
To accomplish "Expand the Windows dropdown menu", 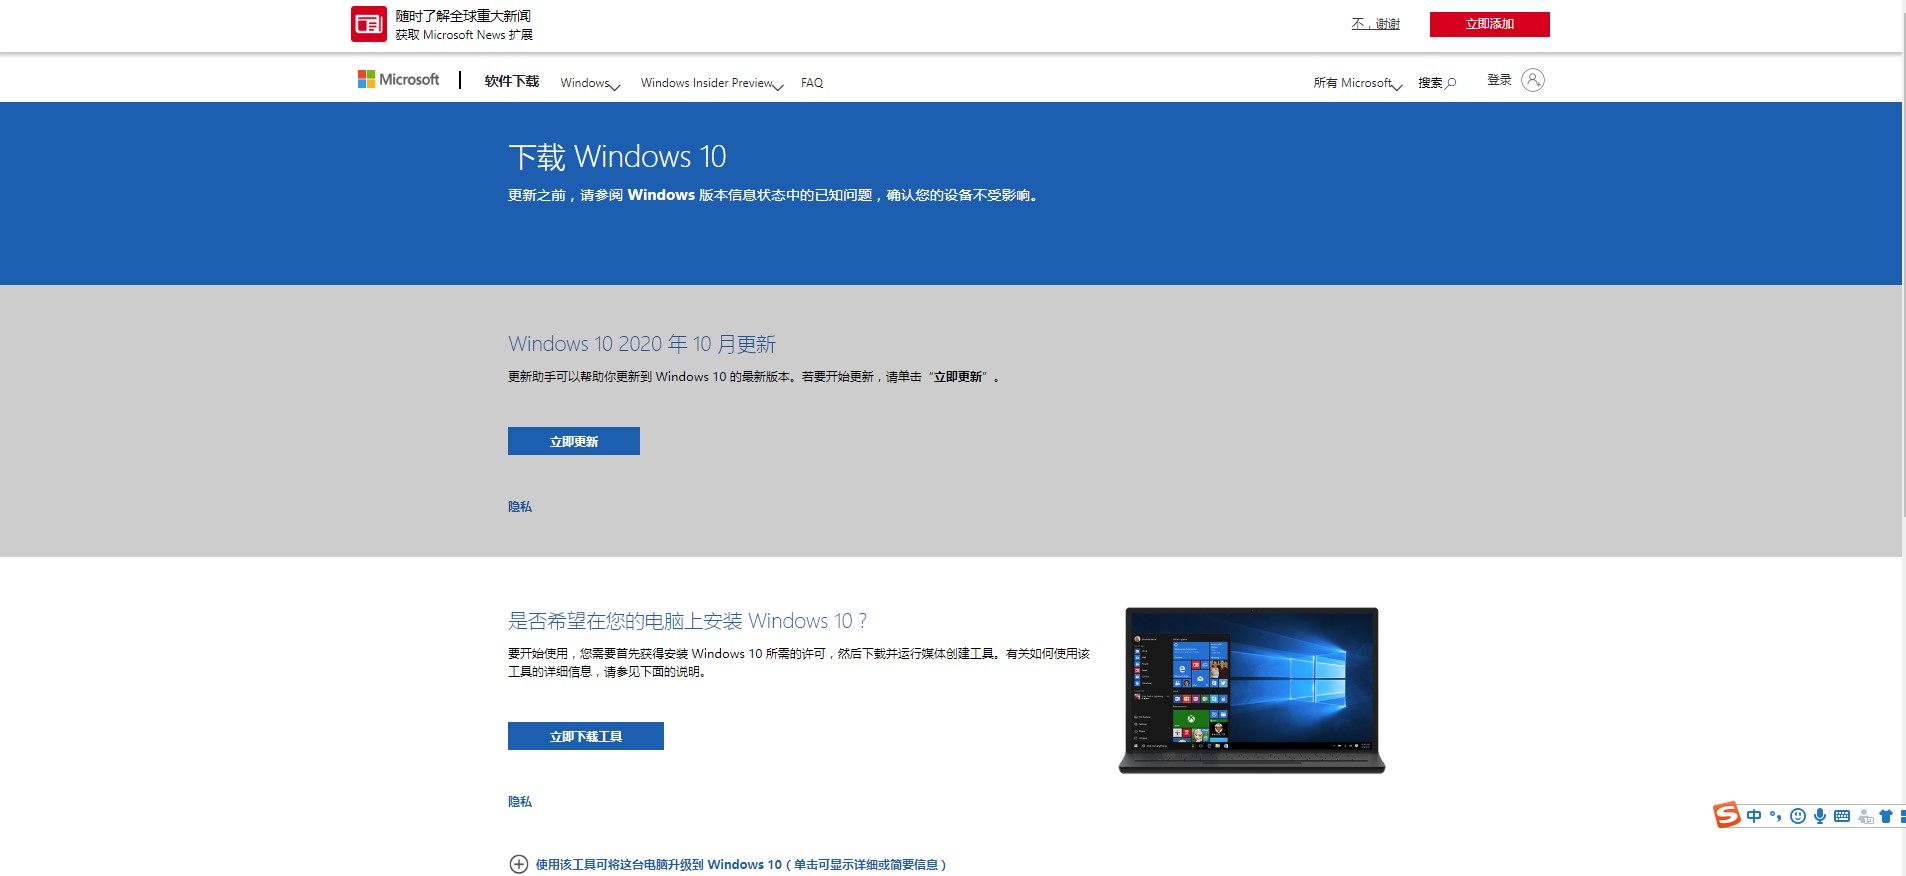I will coord(590,83).
